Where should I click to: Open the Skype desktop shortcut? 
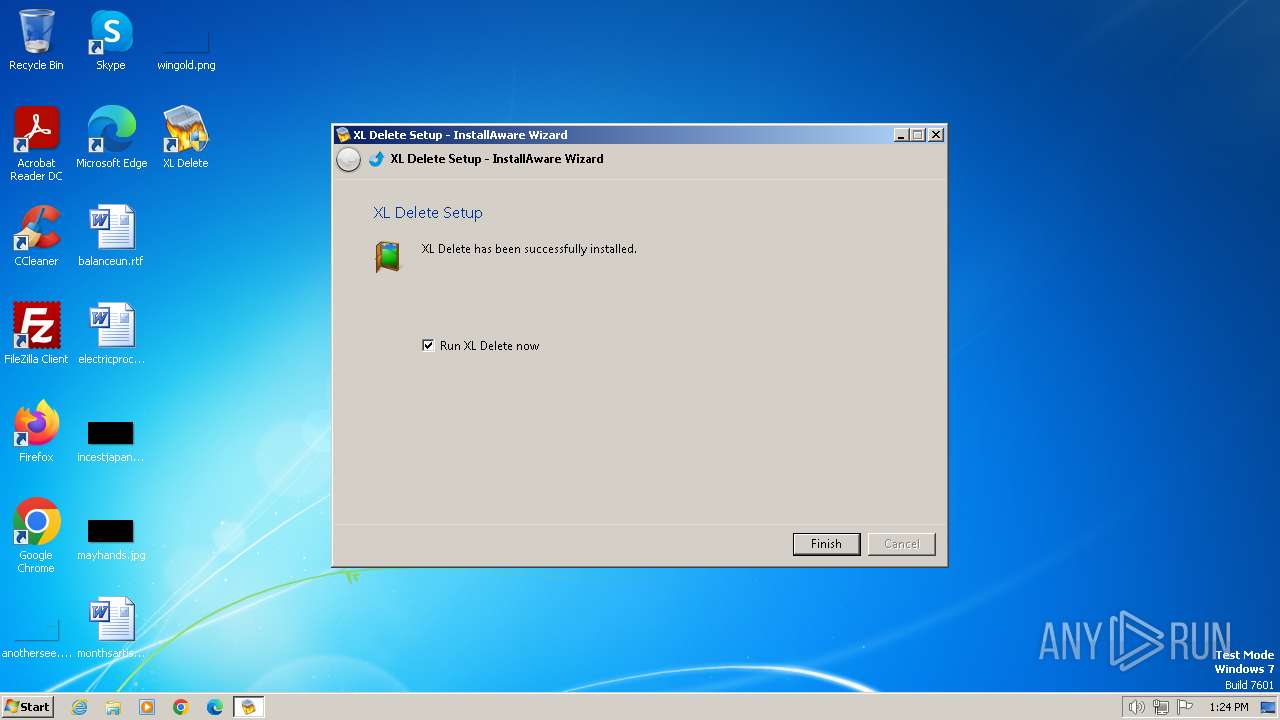[111, 40]
